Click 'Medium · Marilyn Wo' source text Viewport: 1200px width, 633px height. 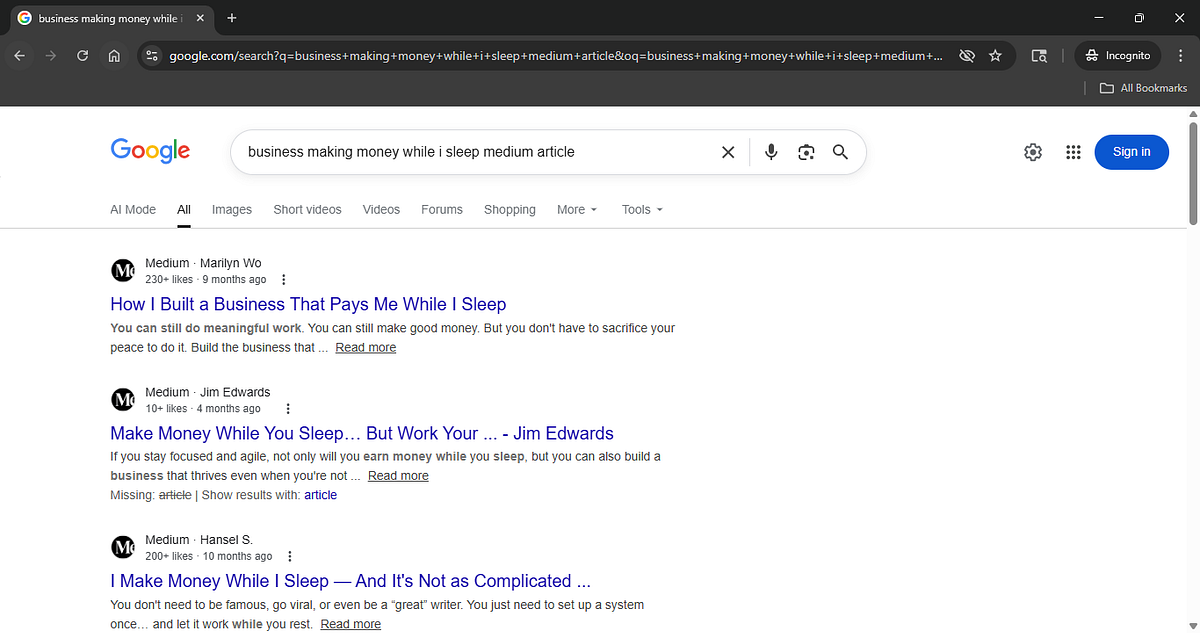tap(203, 264)
